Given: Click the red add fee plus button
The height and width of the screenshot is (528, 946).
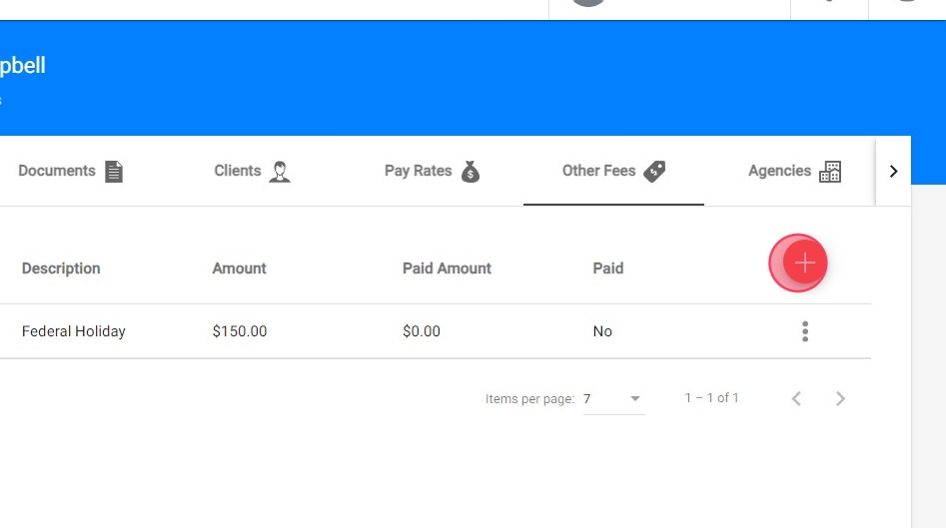Looking at the screenshot, I should tap(804, 263).
